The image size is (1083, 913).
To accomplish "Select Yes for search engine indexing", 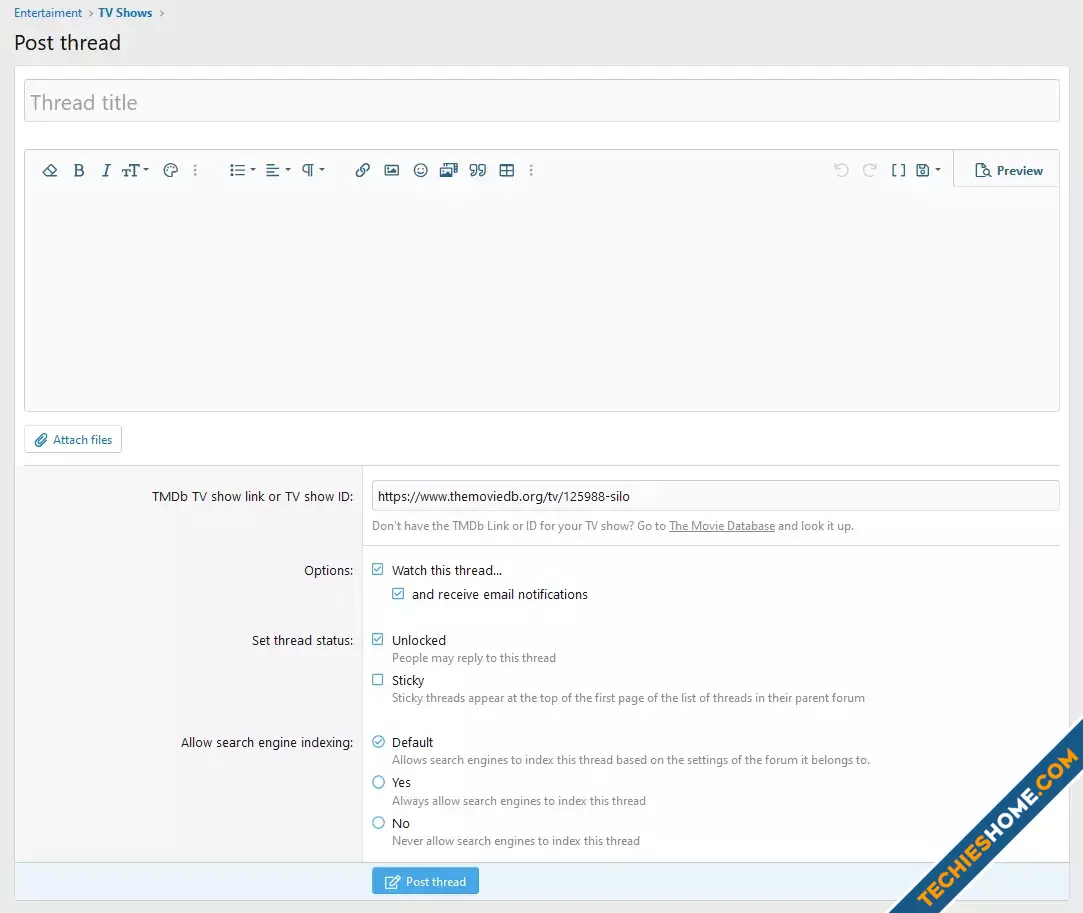I will pyautogui.click(x=378, y=782).
